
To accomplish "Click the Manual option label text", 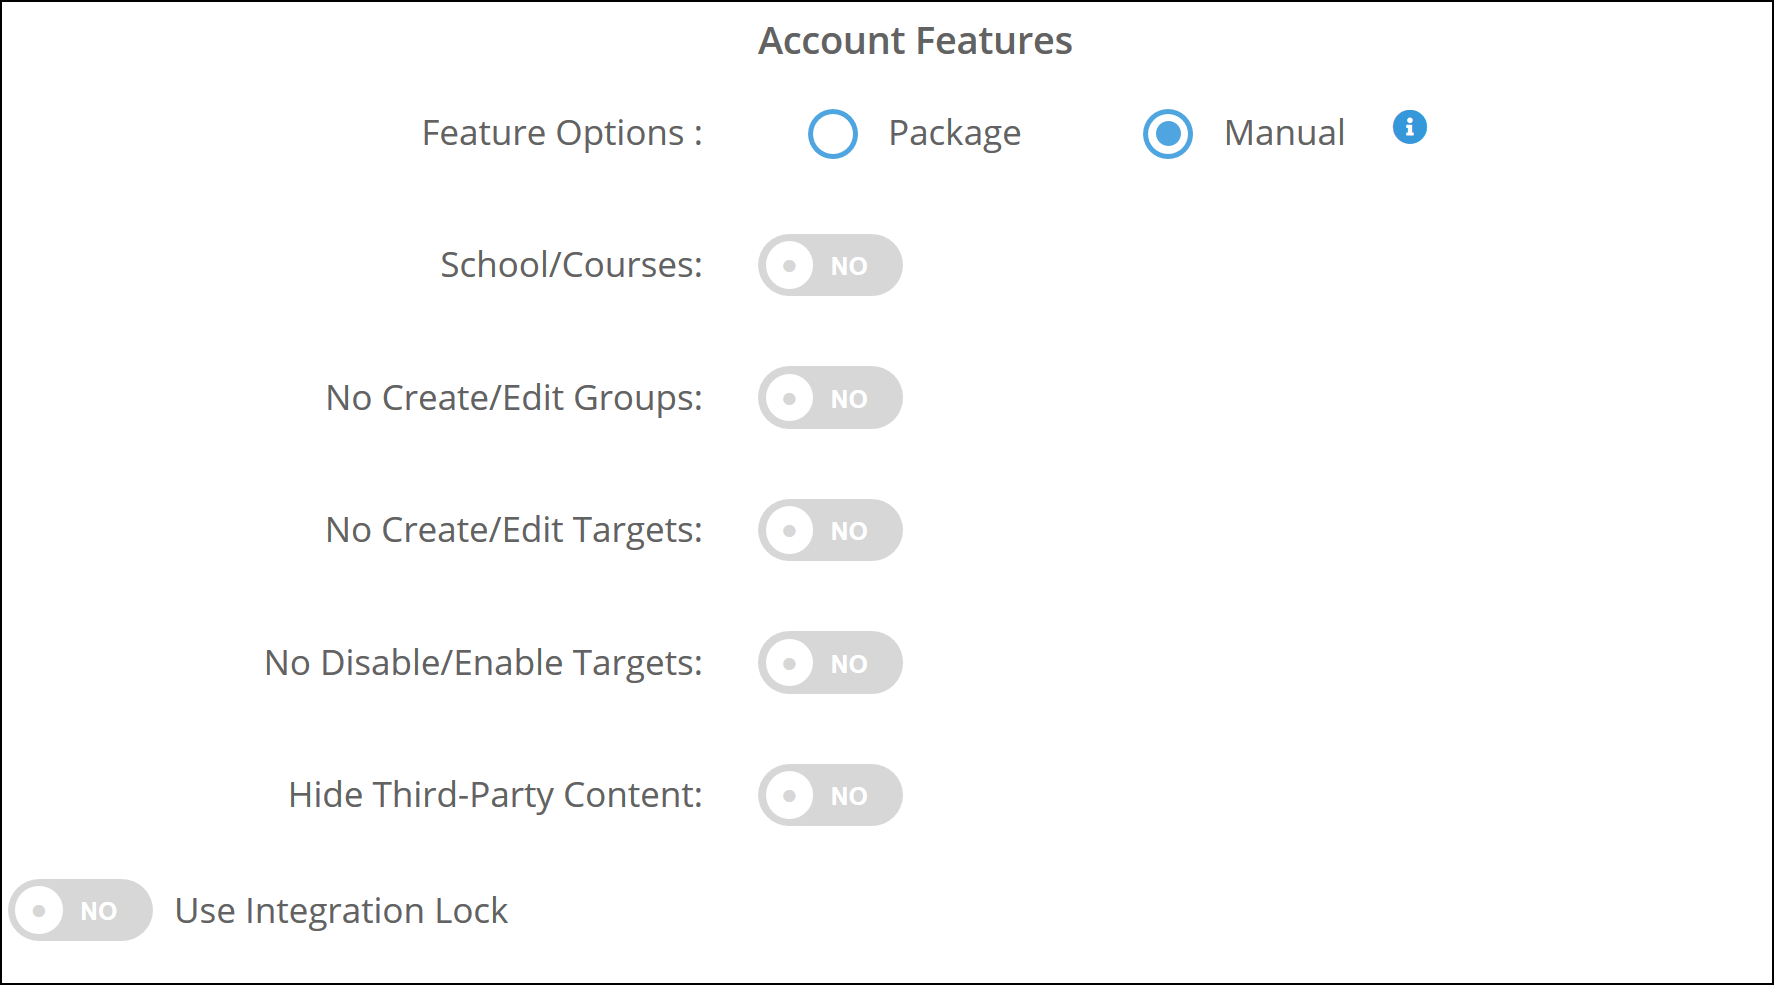I will 1284,133.
